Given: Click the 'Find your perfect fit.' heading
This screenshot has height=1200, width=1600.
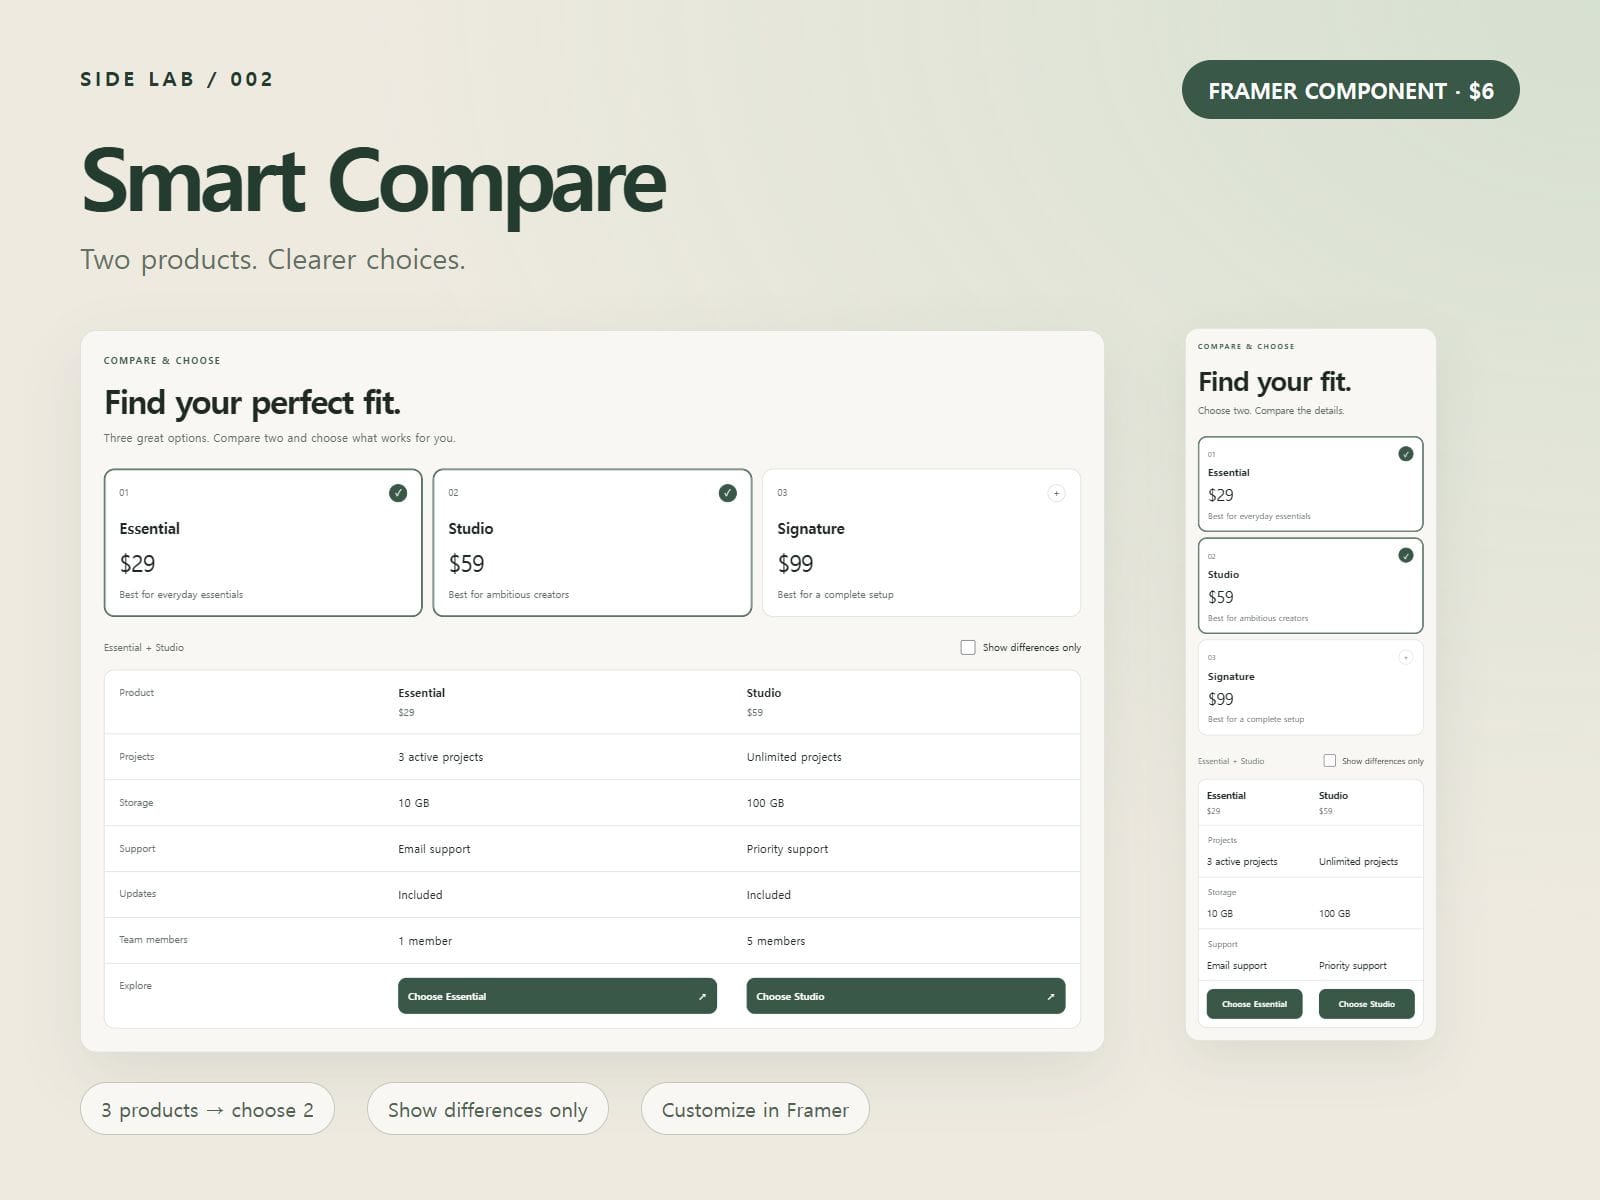Looking at the screenshot, I should click(x=252, y=403).
